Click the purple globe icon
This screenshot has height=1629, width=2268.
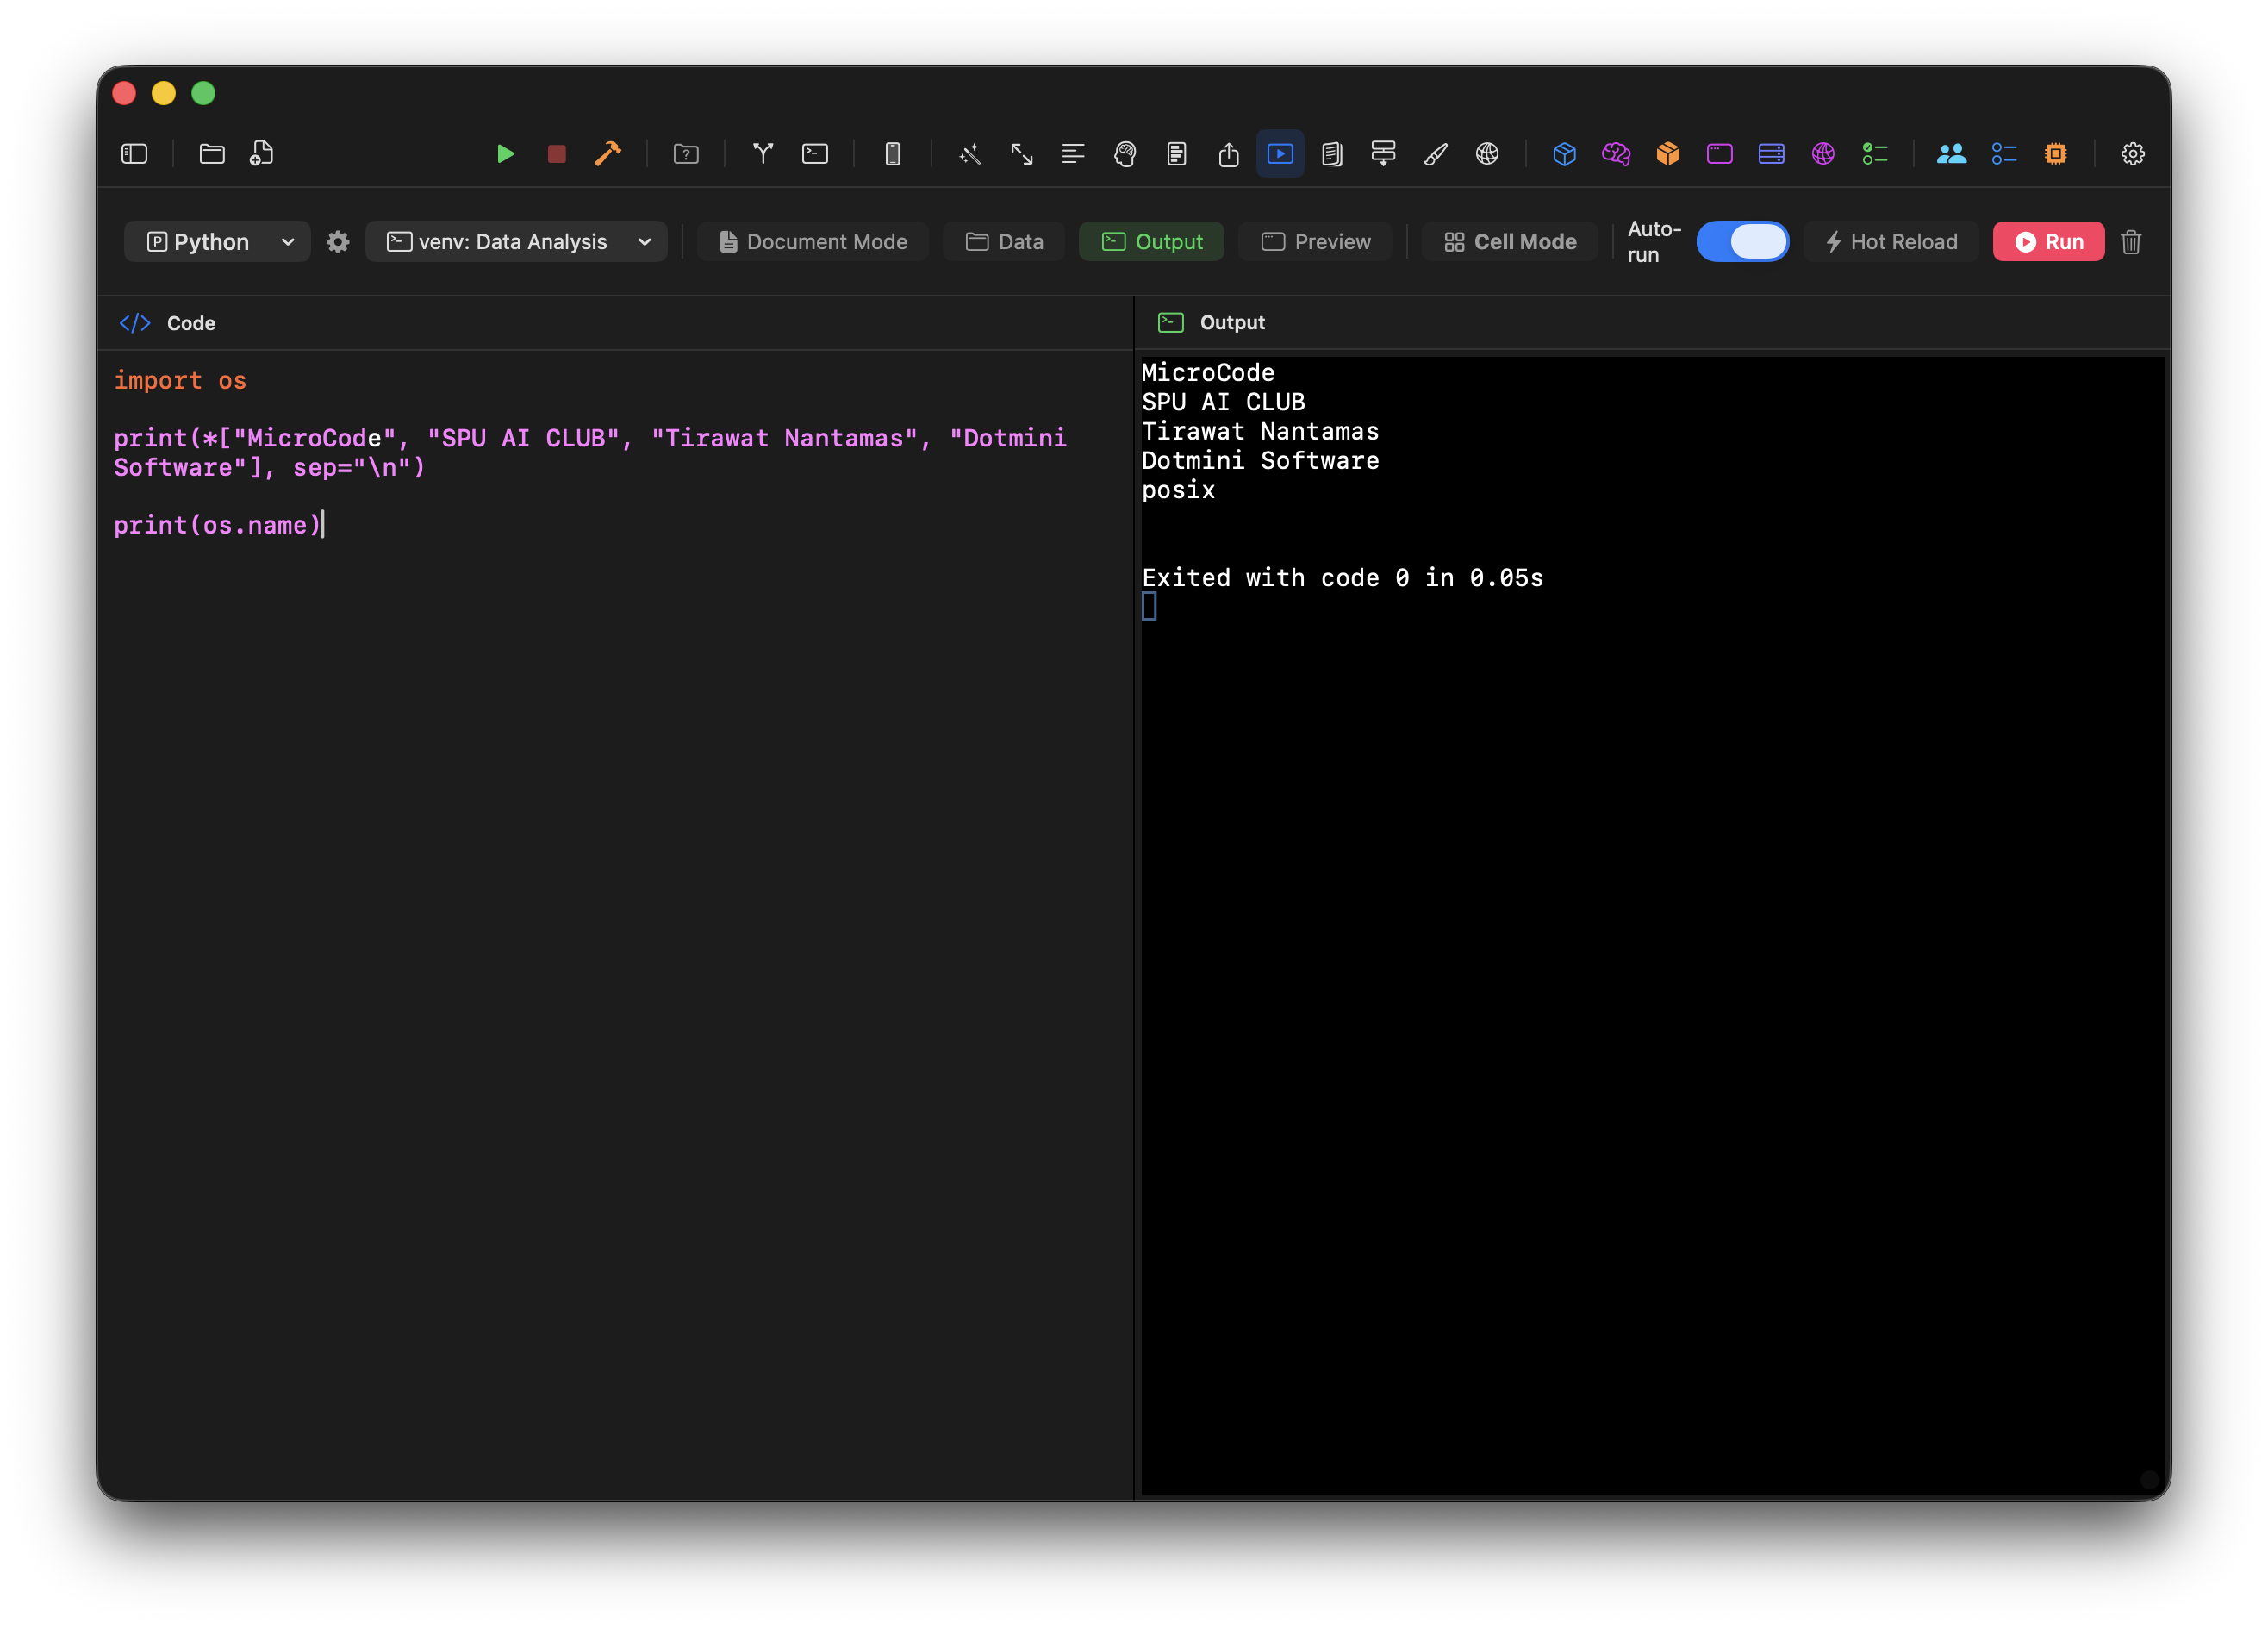point(1823,154)
